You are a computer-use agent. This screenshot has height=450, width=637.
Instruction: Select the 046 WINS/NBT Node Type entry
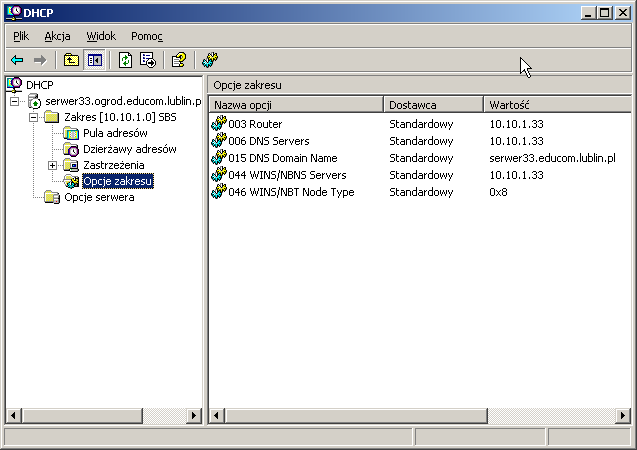291,192
